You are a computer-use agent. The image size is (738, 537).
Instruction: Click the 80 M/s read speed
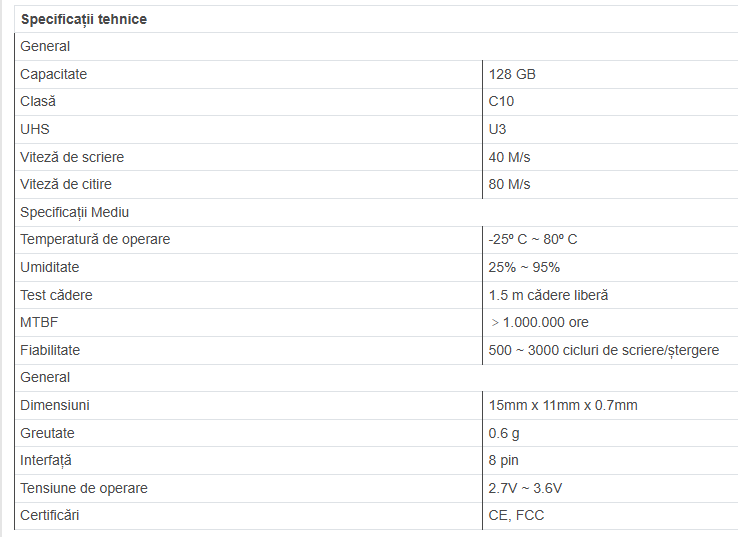tap(510, 184)
